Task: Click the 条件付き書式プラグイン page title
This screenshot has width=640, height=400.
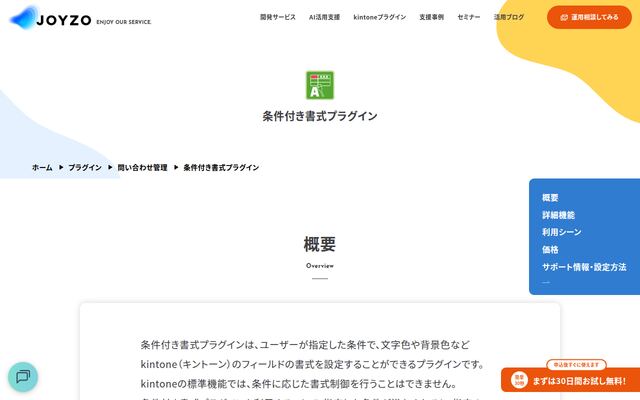Action: 320,116
